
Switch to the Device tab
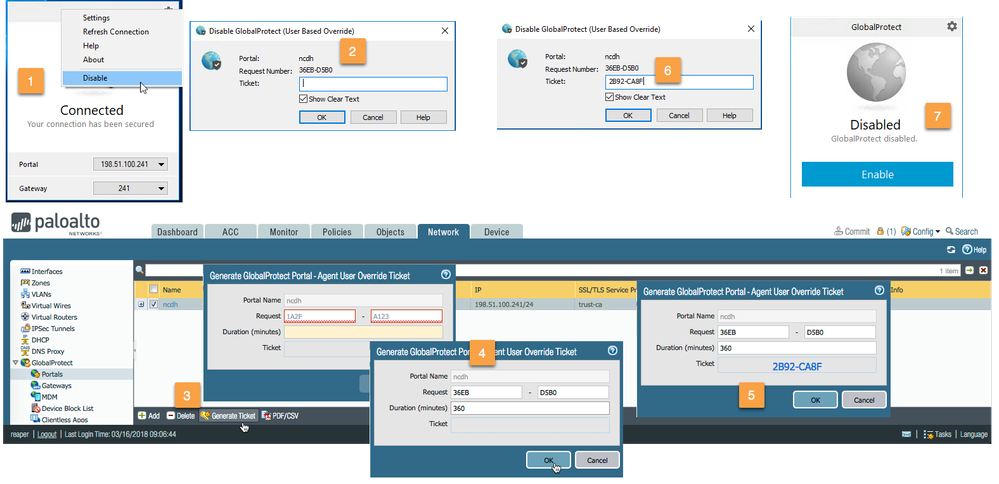pos(496,232)
